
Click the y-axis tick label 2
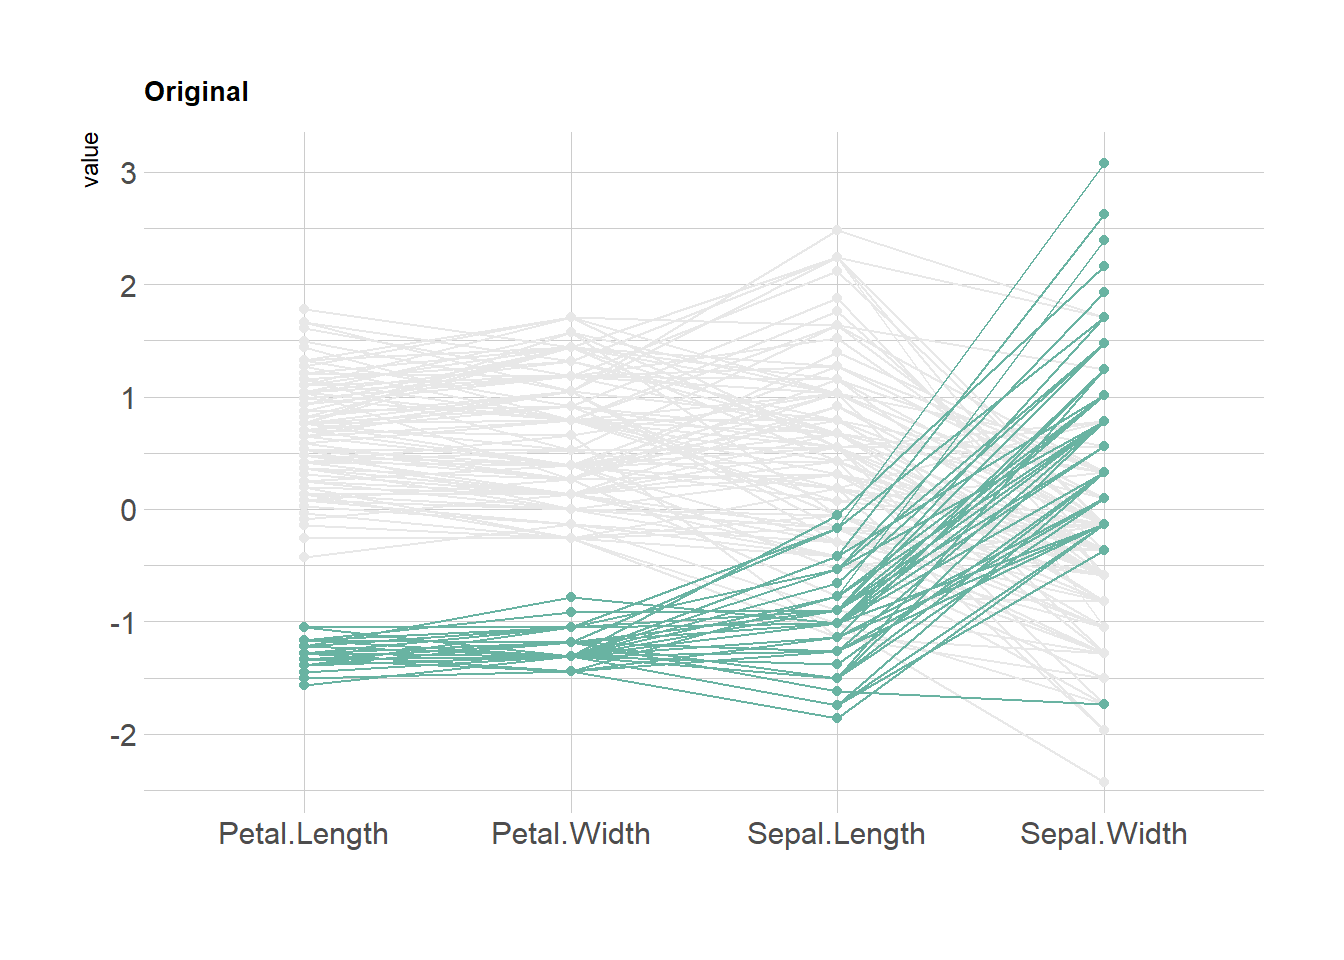(x=128, y=286)
